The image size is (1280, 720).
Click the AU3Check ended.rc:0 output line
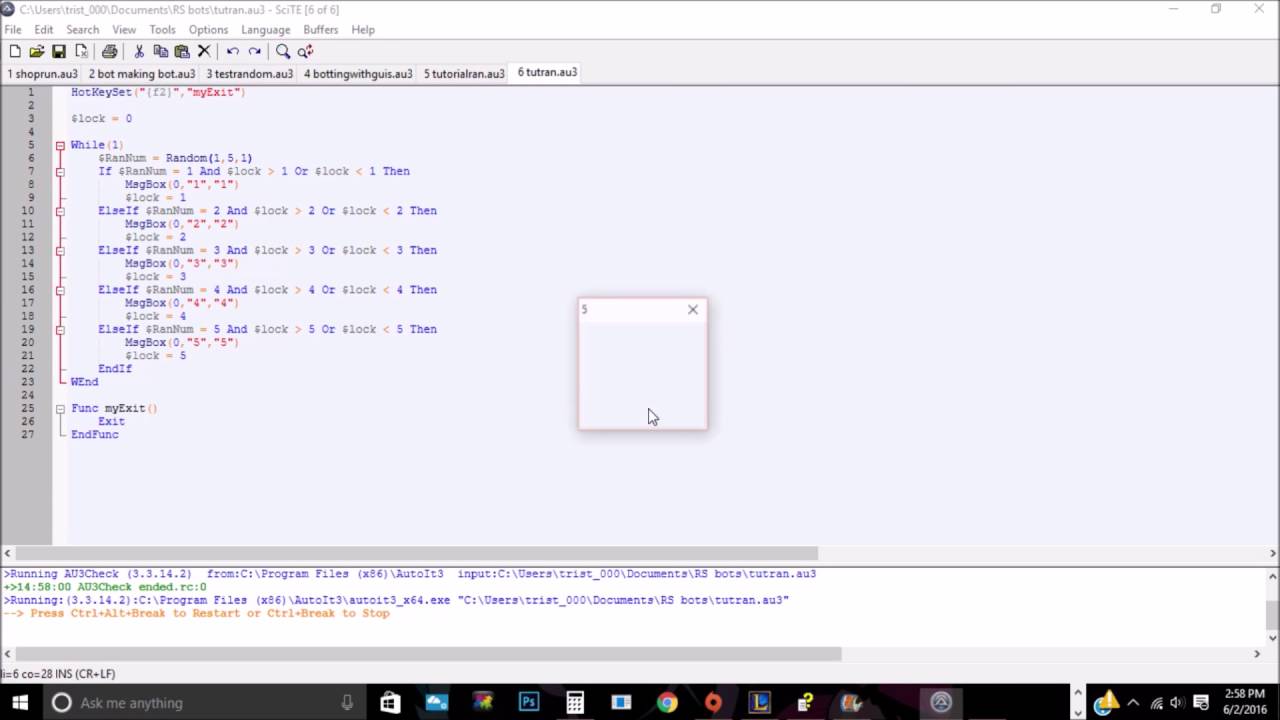[105, 587]
